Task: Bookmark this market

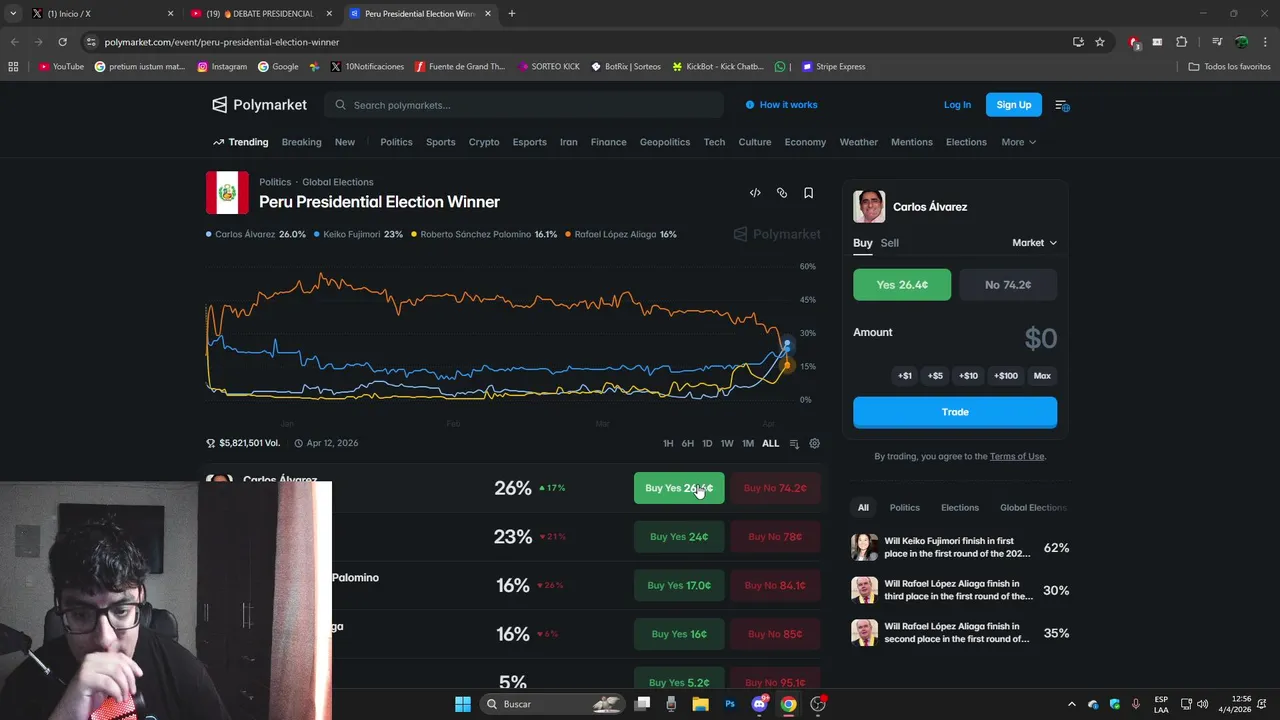Action: click(808, 193)
